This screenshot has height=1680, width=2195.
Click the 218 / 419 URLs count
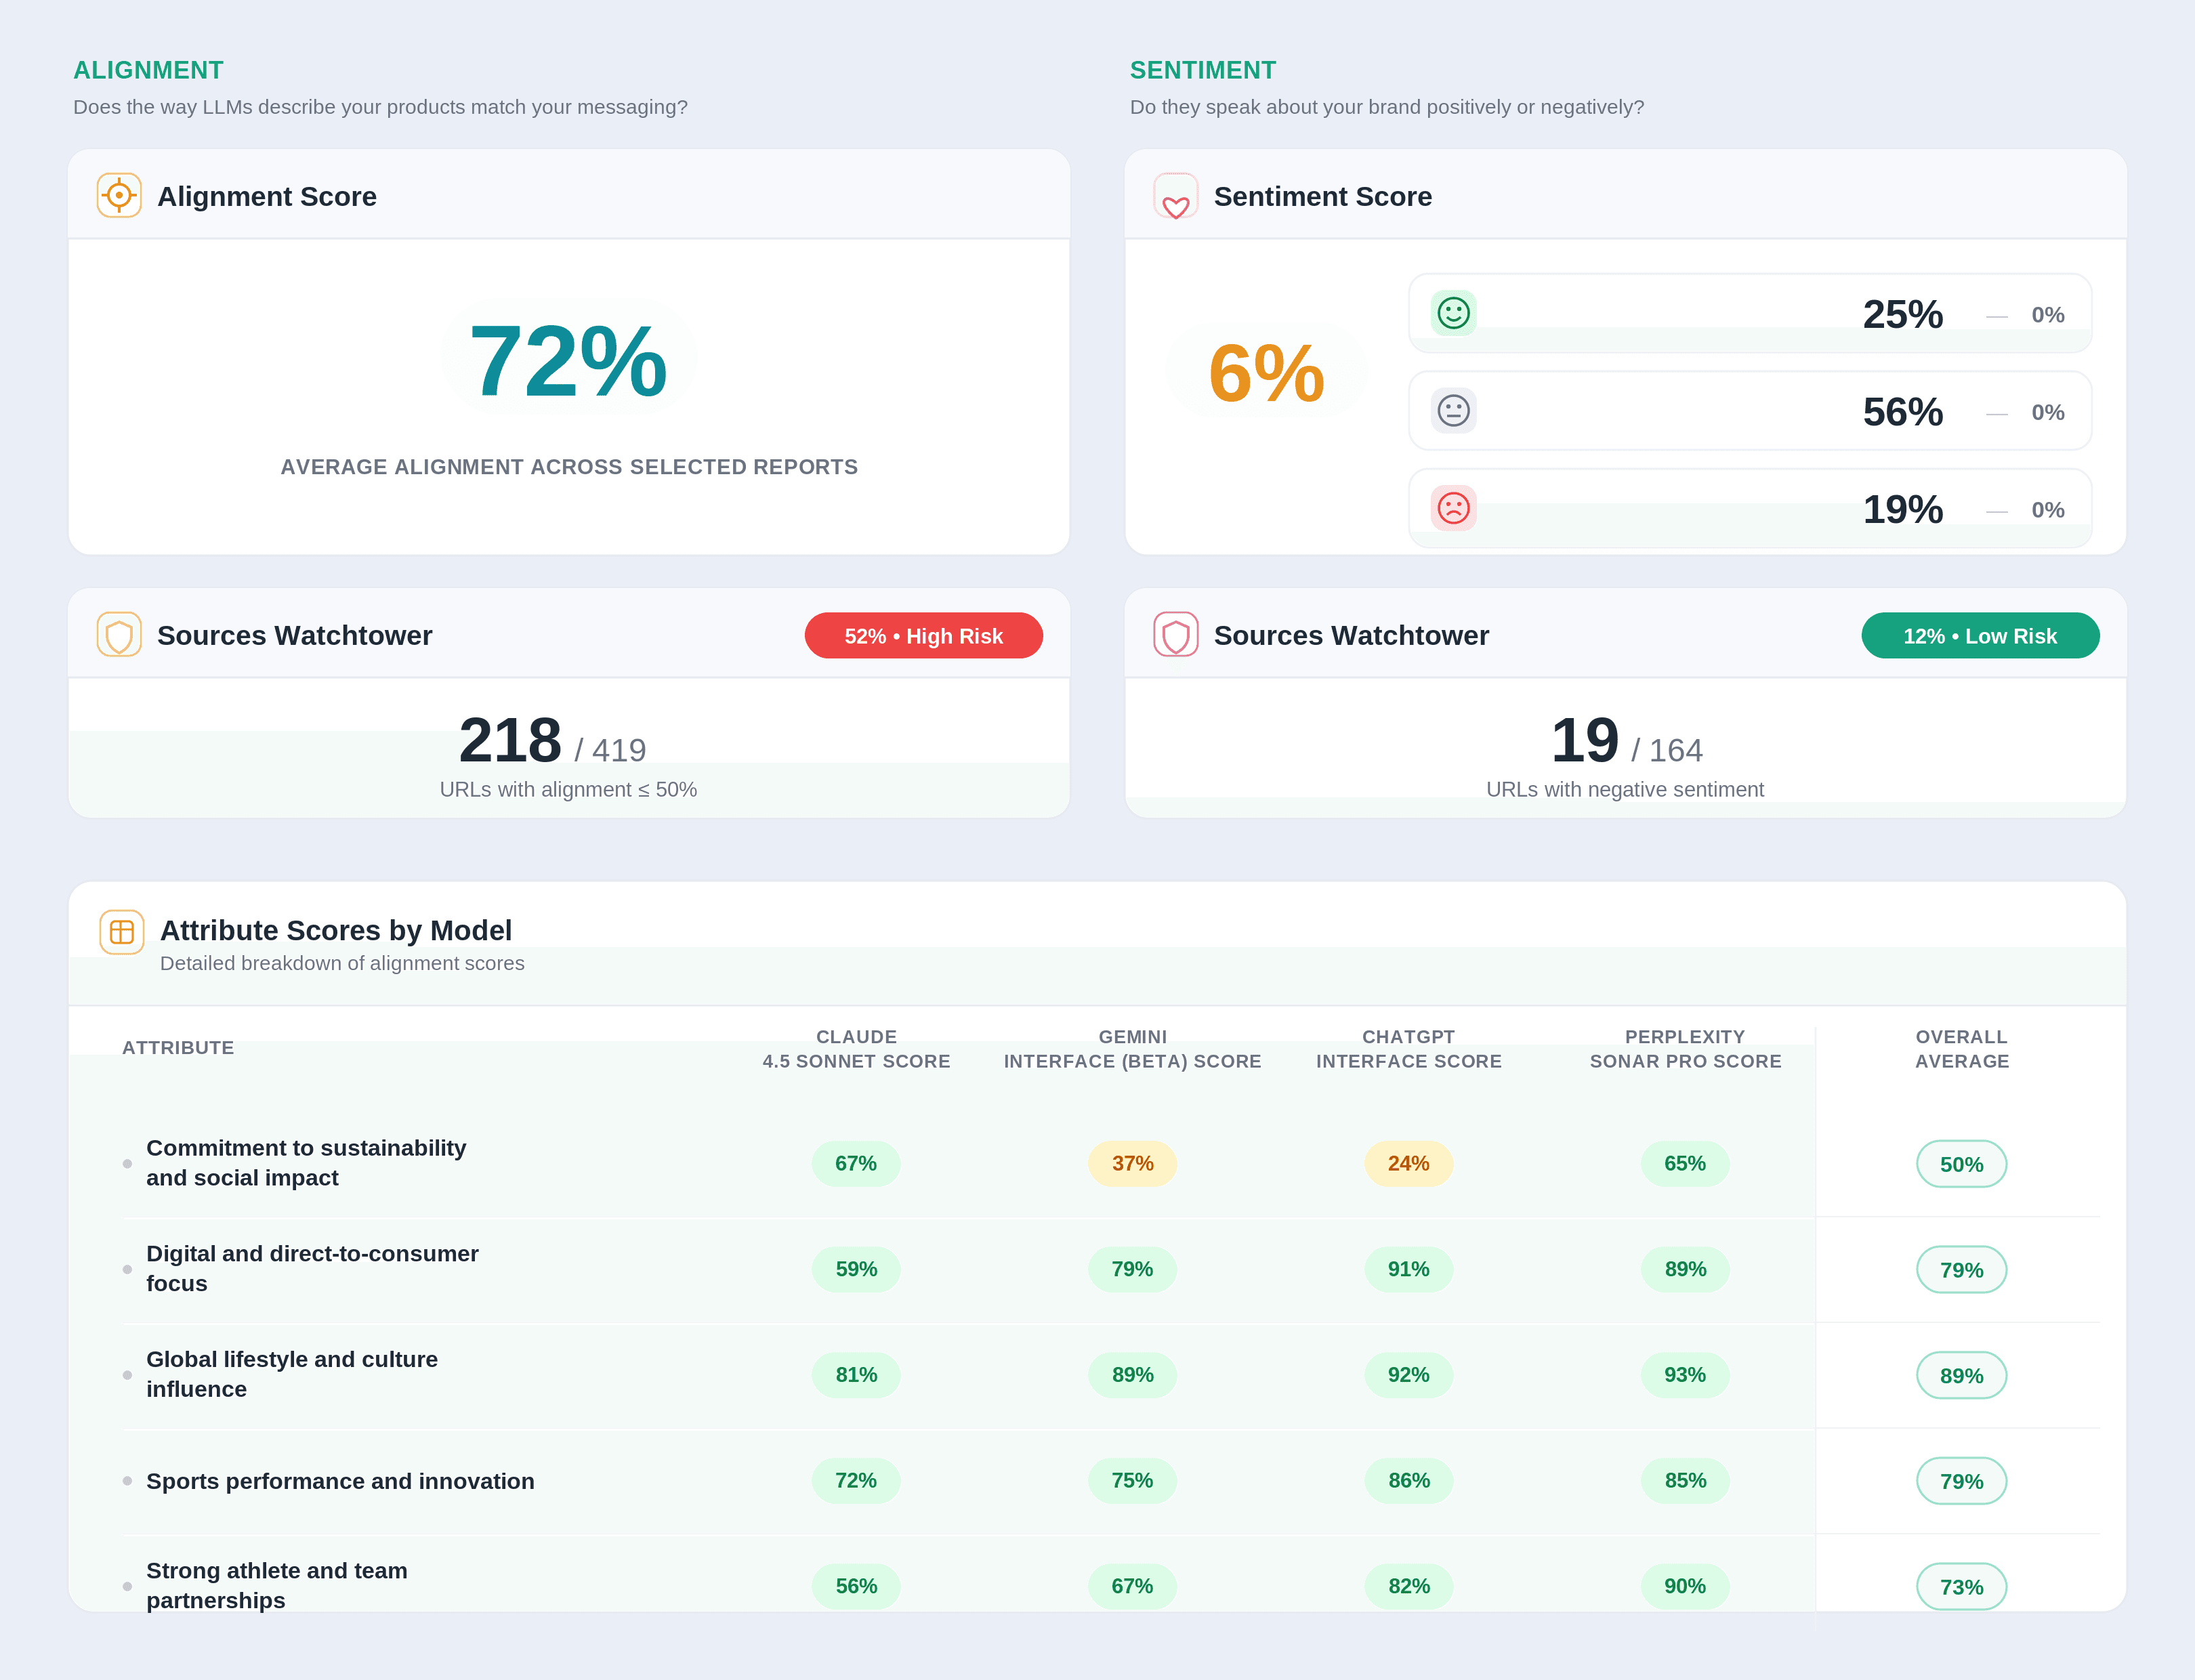[x=552, y=741]
